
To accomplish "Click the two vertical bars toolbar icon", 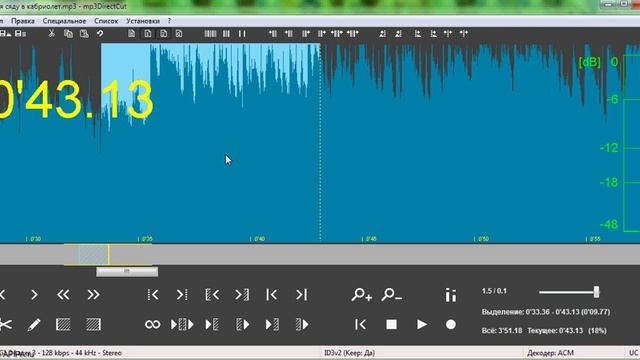I will pyautogui.click(x=242, y=33).
